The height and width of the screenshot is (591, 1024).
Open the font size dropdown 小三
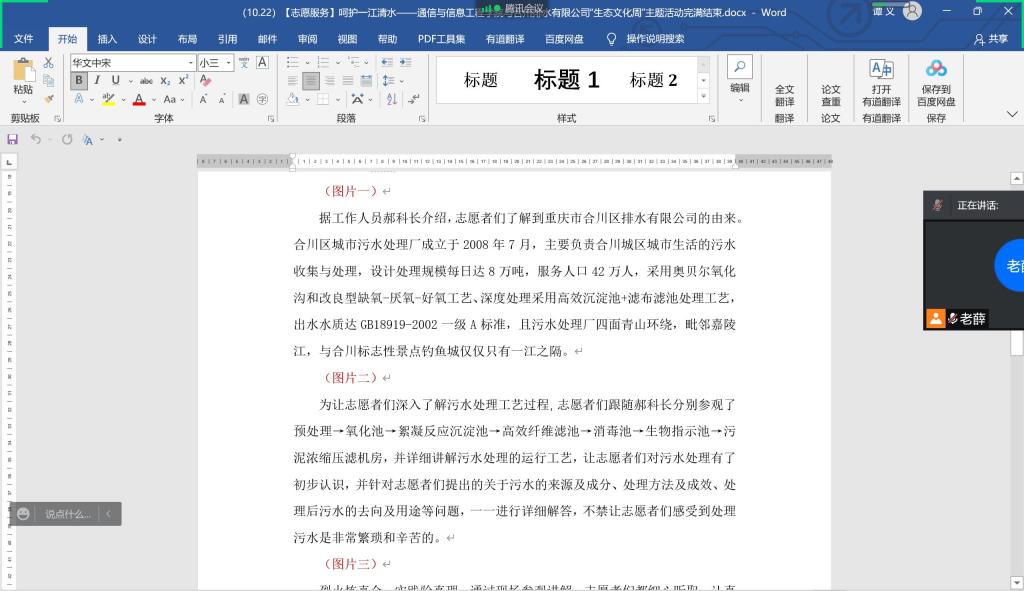(229, 63)
